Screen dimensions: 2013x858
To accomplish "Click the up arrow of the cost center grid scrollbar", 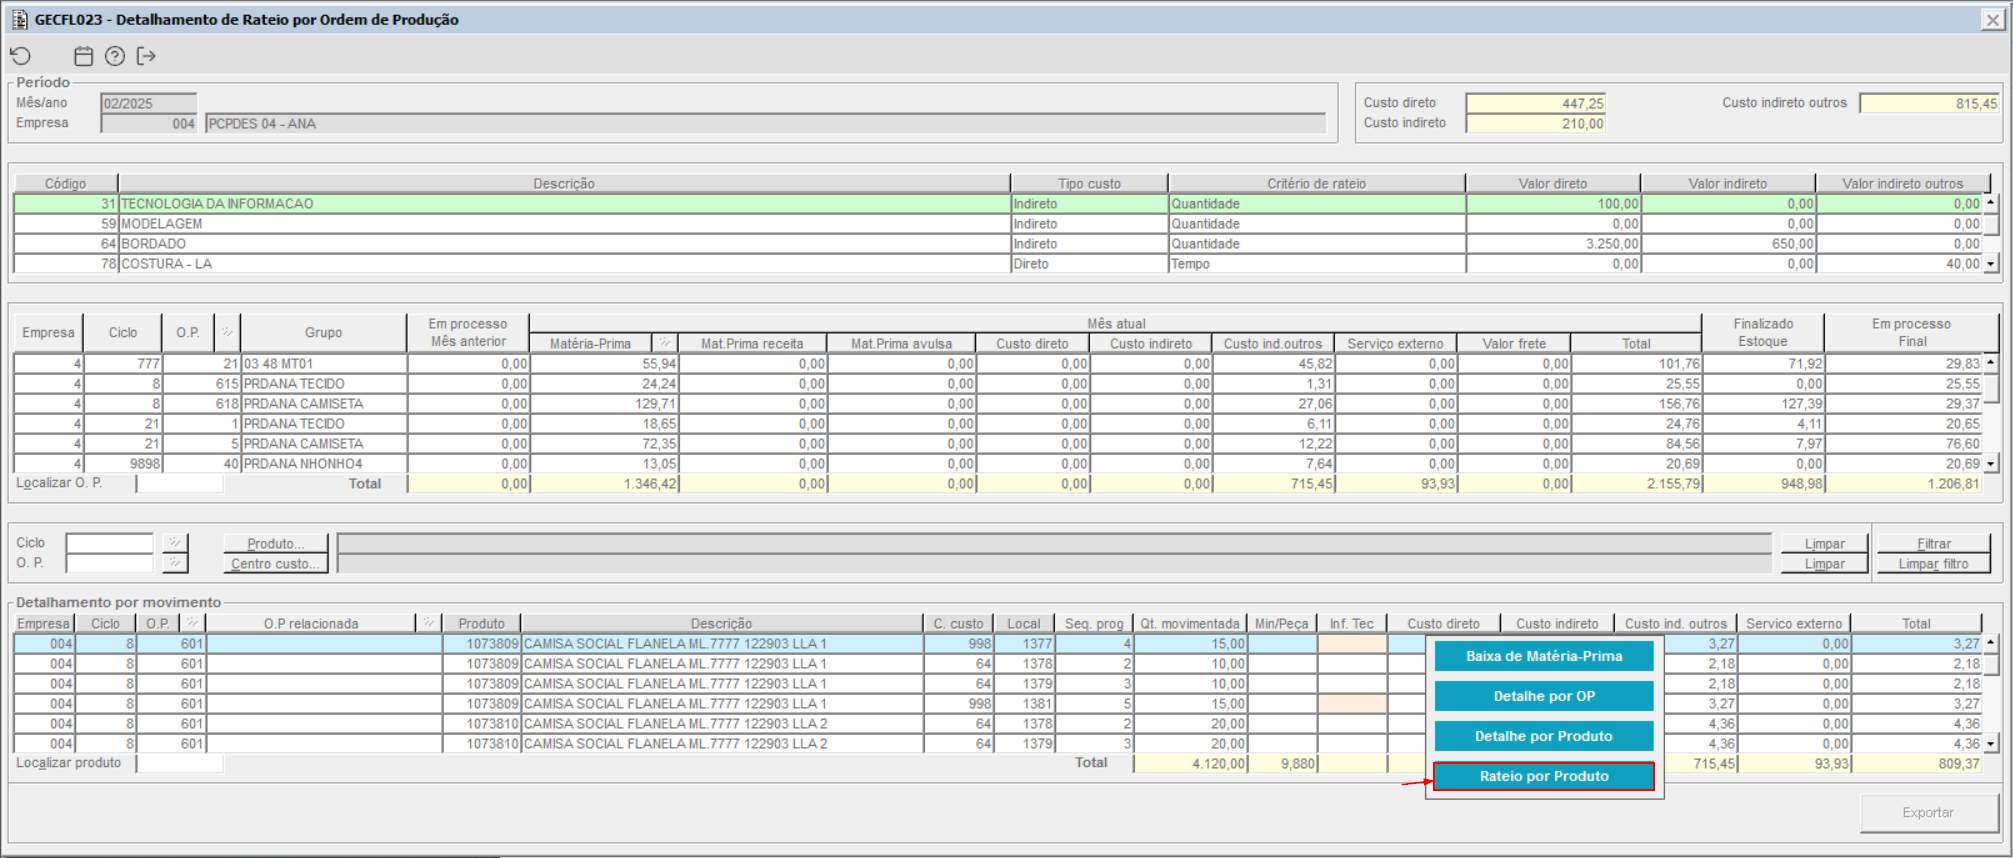I will coord(1990,202).
